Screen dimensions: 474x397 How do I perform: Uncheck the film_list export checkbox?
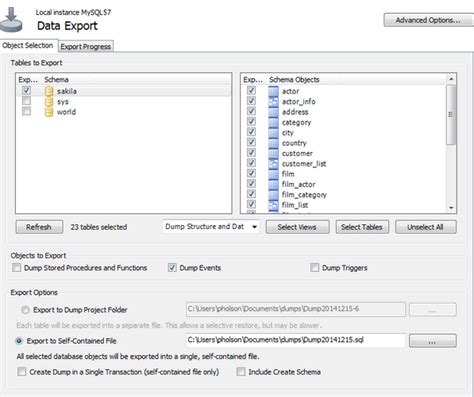point(251,204)
